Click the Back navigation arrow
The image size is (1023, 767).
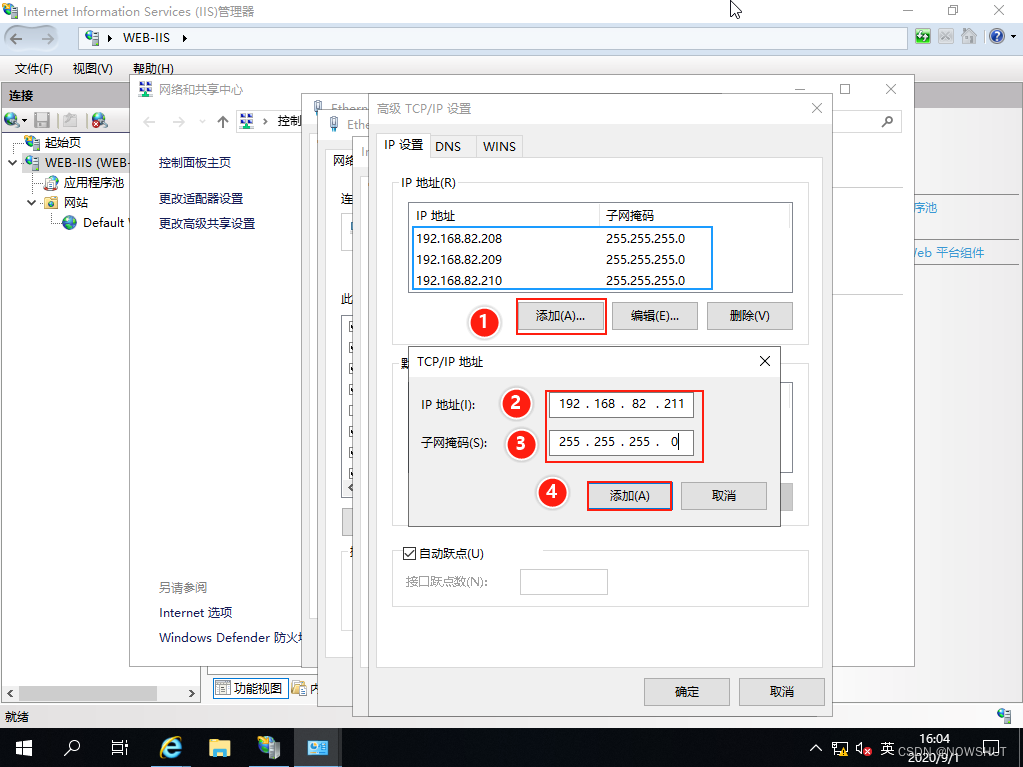[x=18, y=36]
